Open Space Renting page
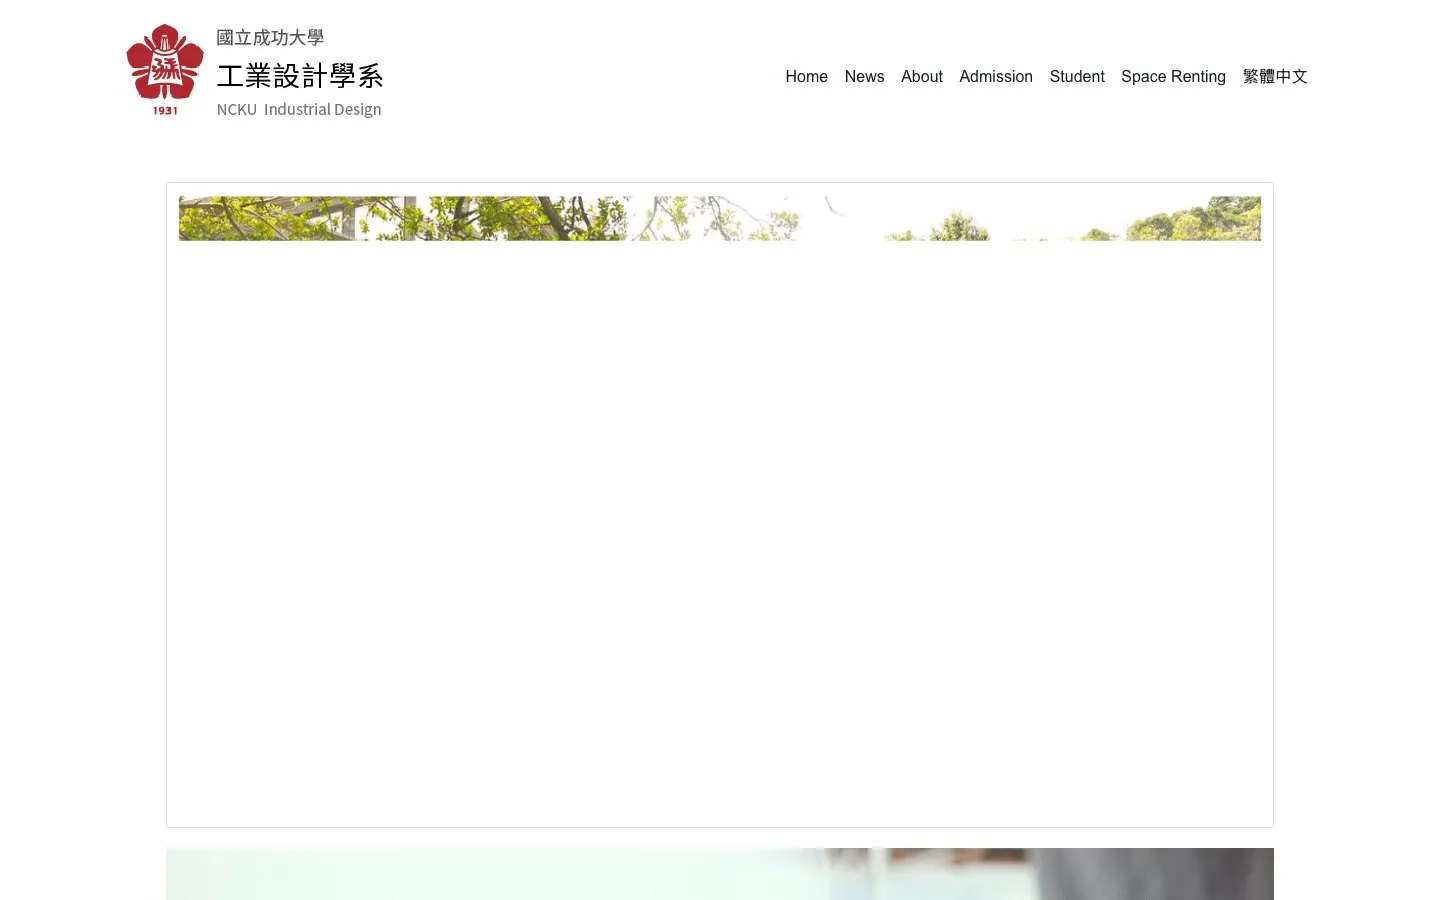Screen dimensions: 1440x900 click(1173, 77)
